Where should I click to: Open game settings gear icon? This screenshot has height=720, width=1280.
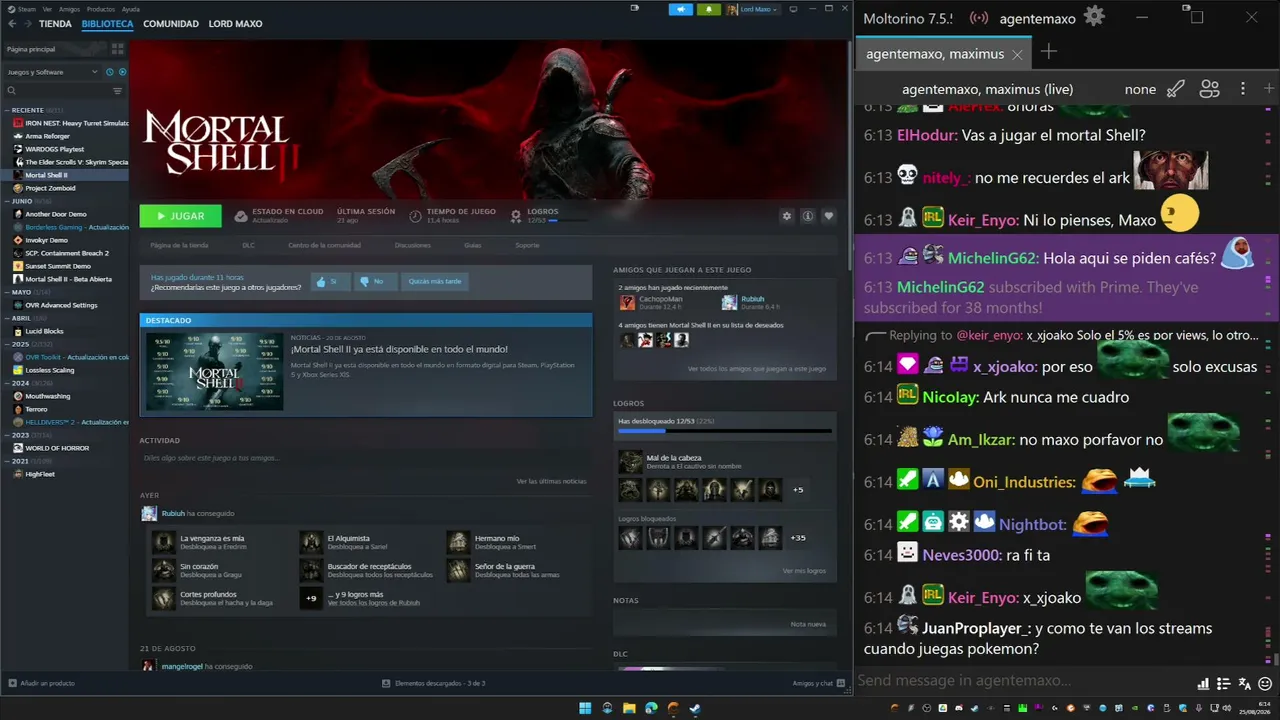[787, 216]
